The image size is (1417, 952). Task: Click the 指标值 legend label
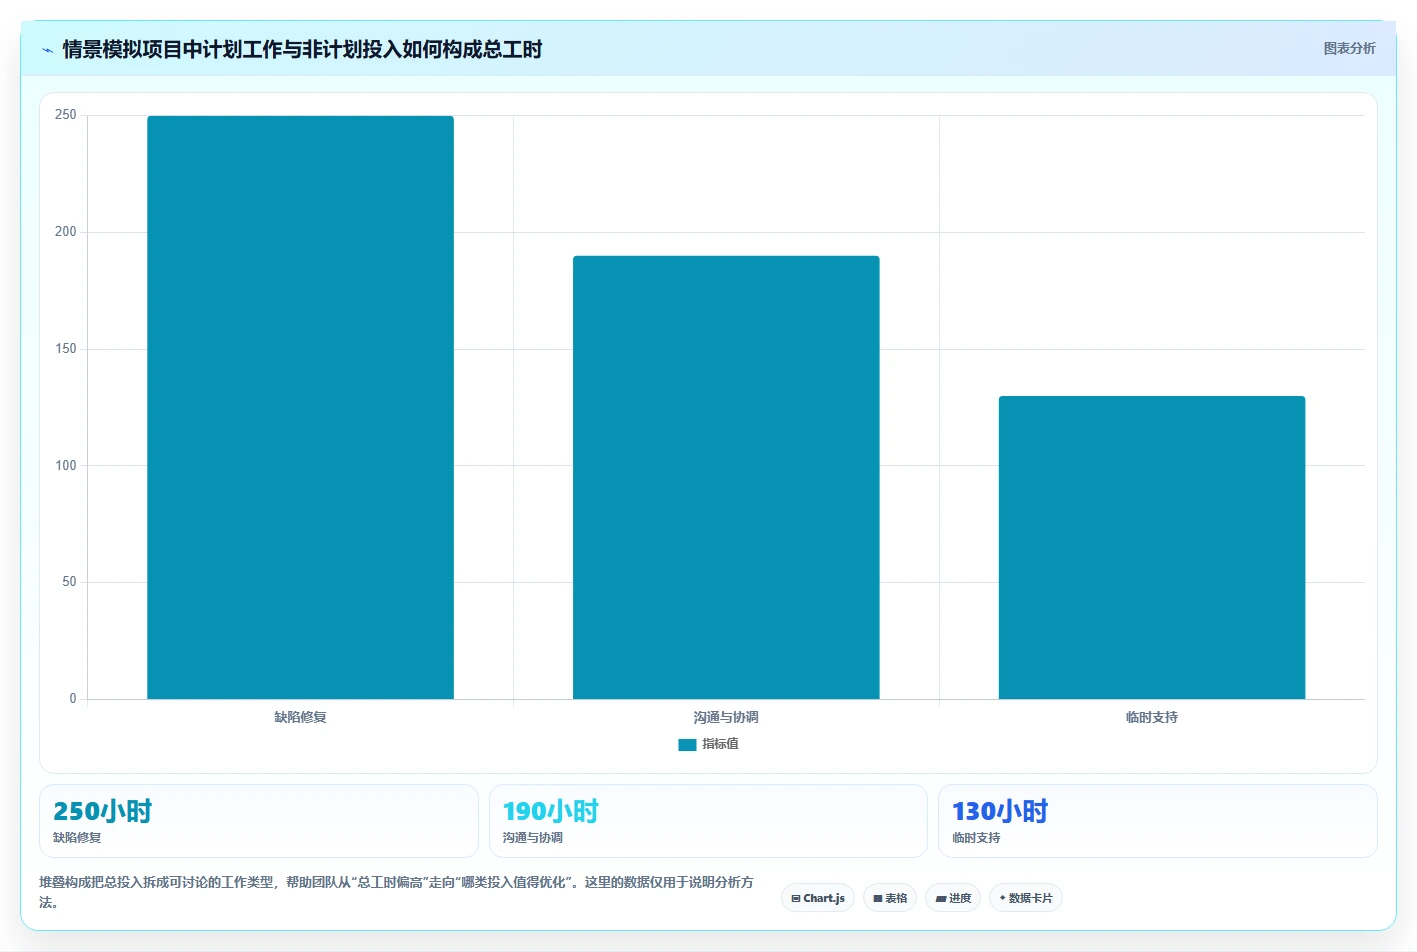click(x=720, y=744)
